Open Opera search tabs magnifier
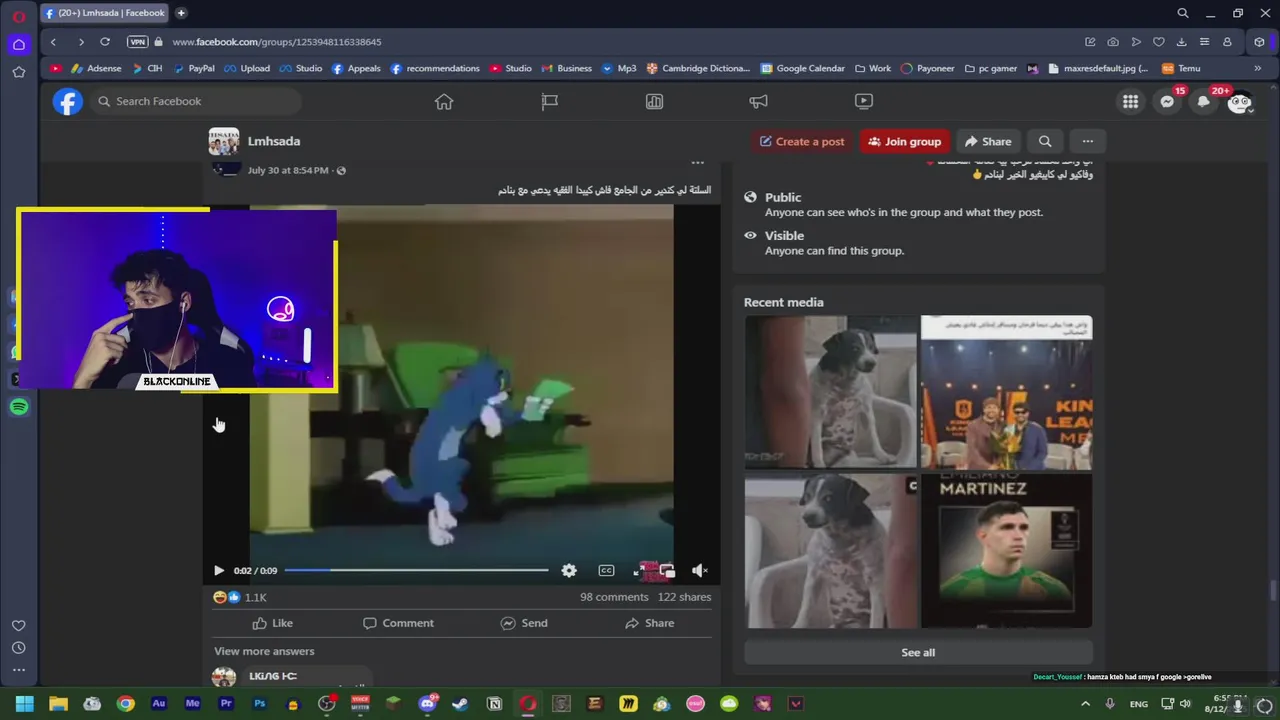 pyautogui.click(x=1183, y=13)
